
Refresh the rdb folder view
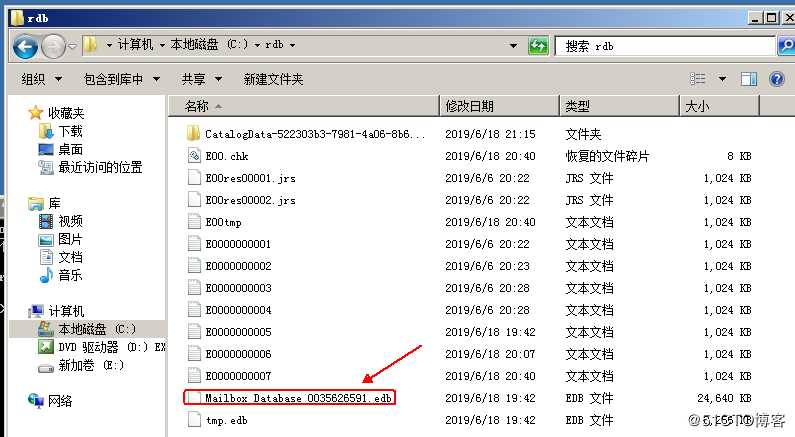pos(538,46)
